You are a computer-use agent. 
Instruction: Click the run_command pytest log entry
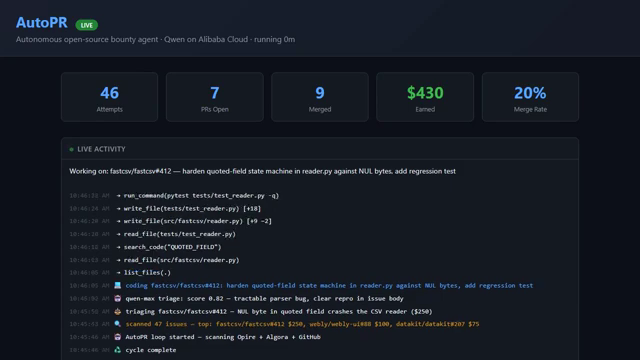click(x=201, y=196)
